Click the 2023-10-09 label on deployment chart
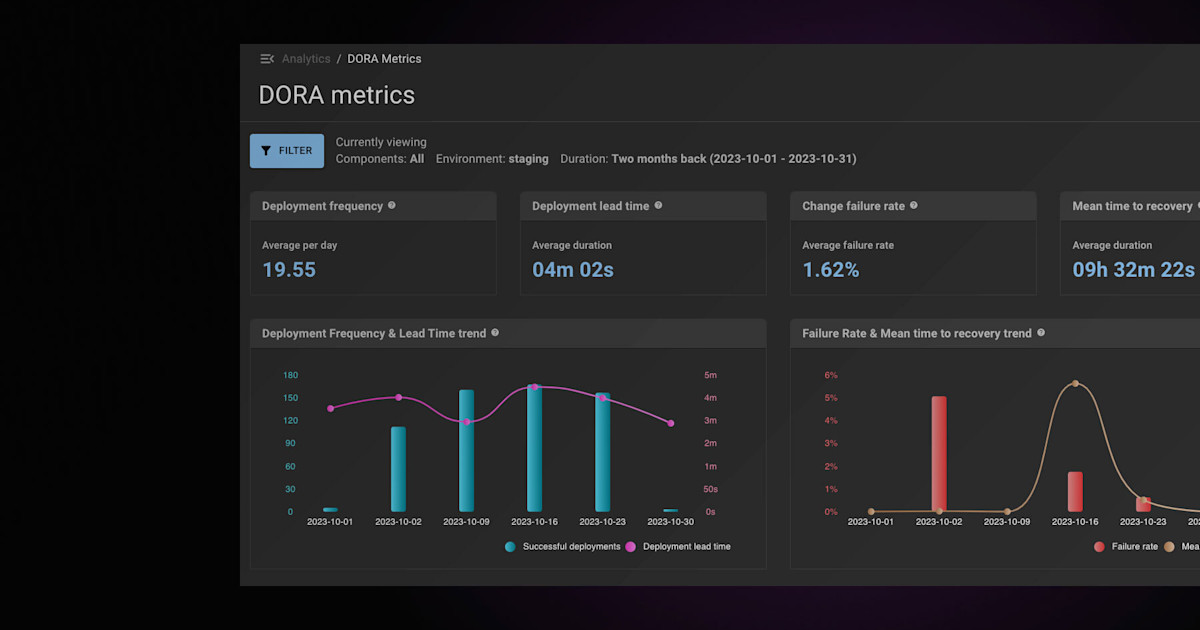 click(466, 522)
